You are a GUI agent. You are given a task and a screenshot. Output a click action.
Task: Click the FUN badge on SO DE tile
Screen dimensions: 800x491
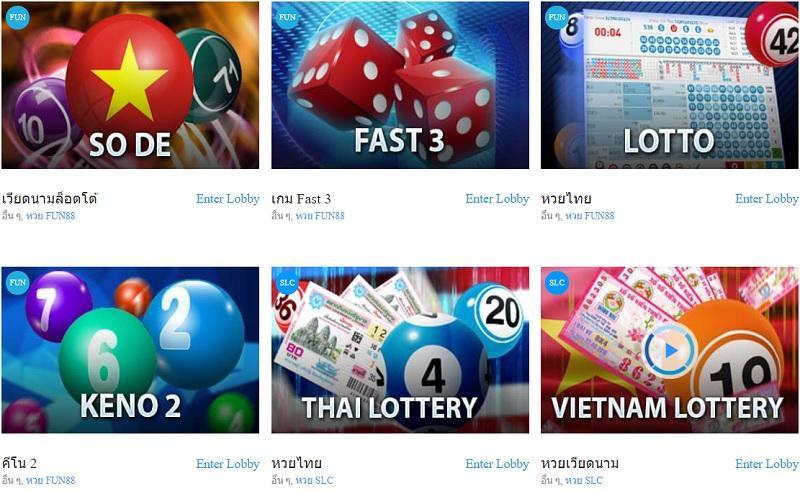click(17, 17)
